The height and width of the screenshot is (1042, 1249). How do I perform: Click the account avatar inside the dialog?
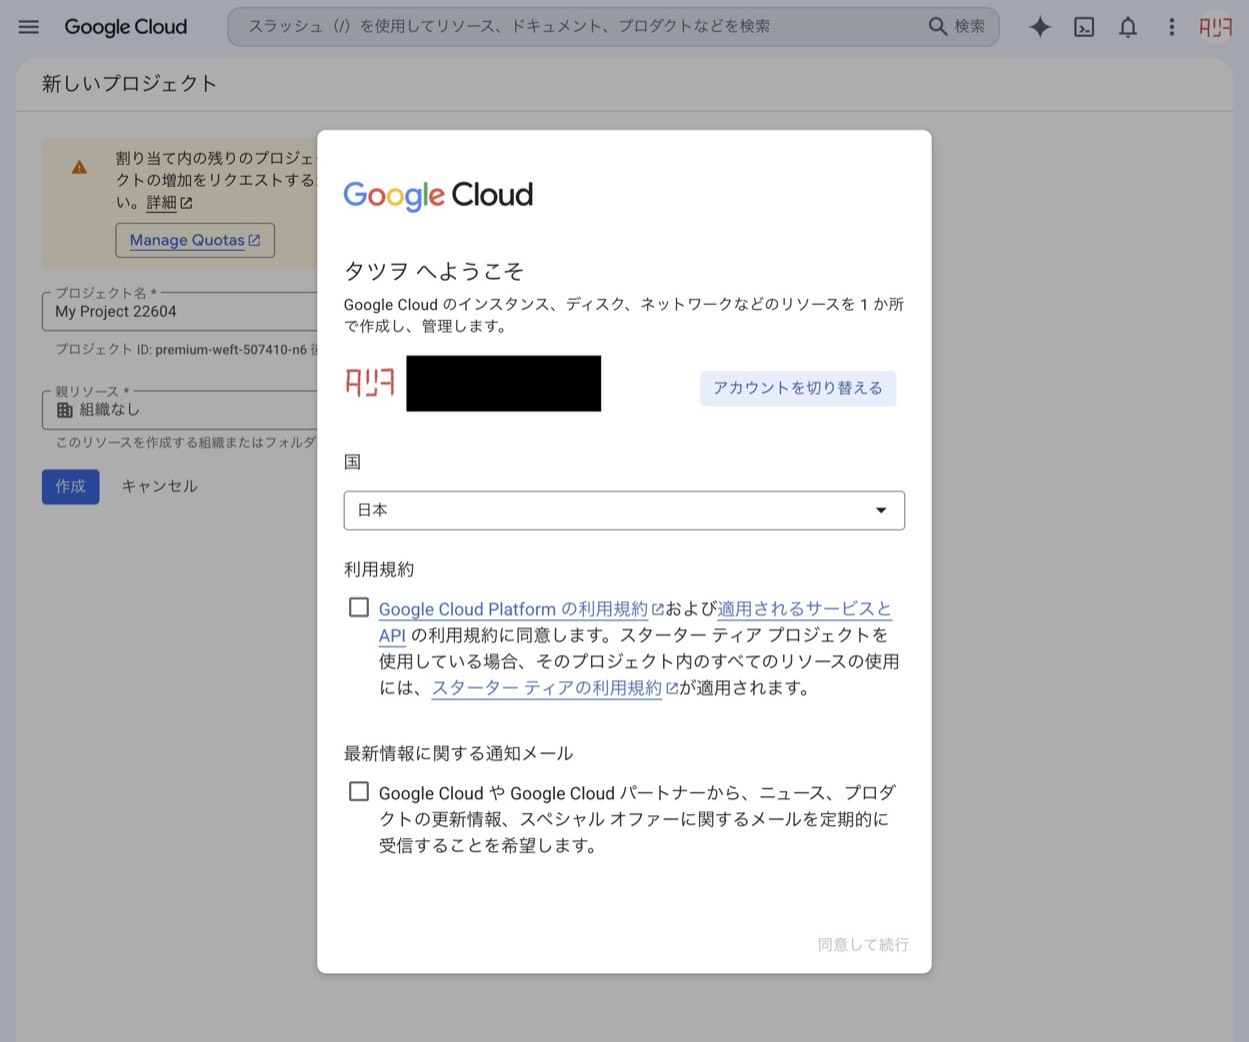[x=370, y=382]
